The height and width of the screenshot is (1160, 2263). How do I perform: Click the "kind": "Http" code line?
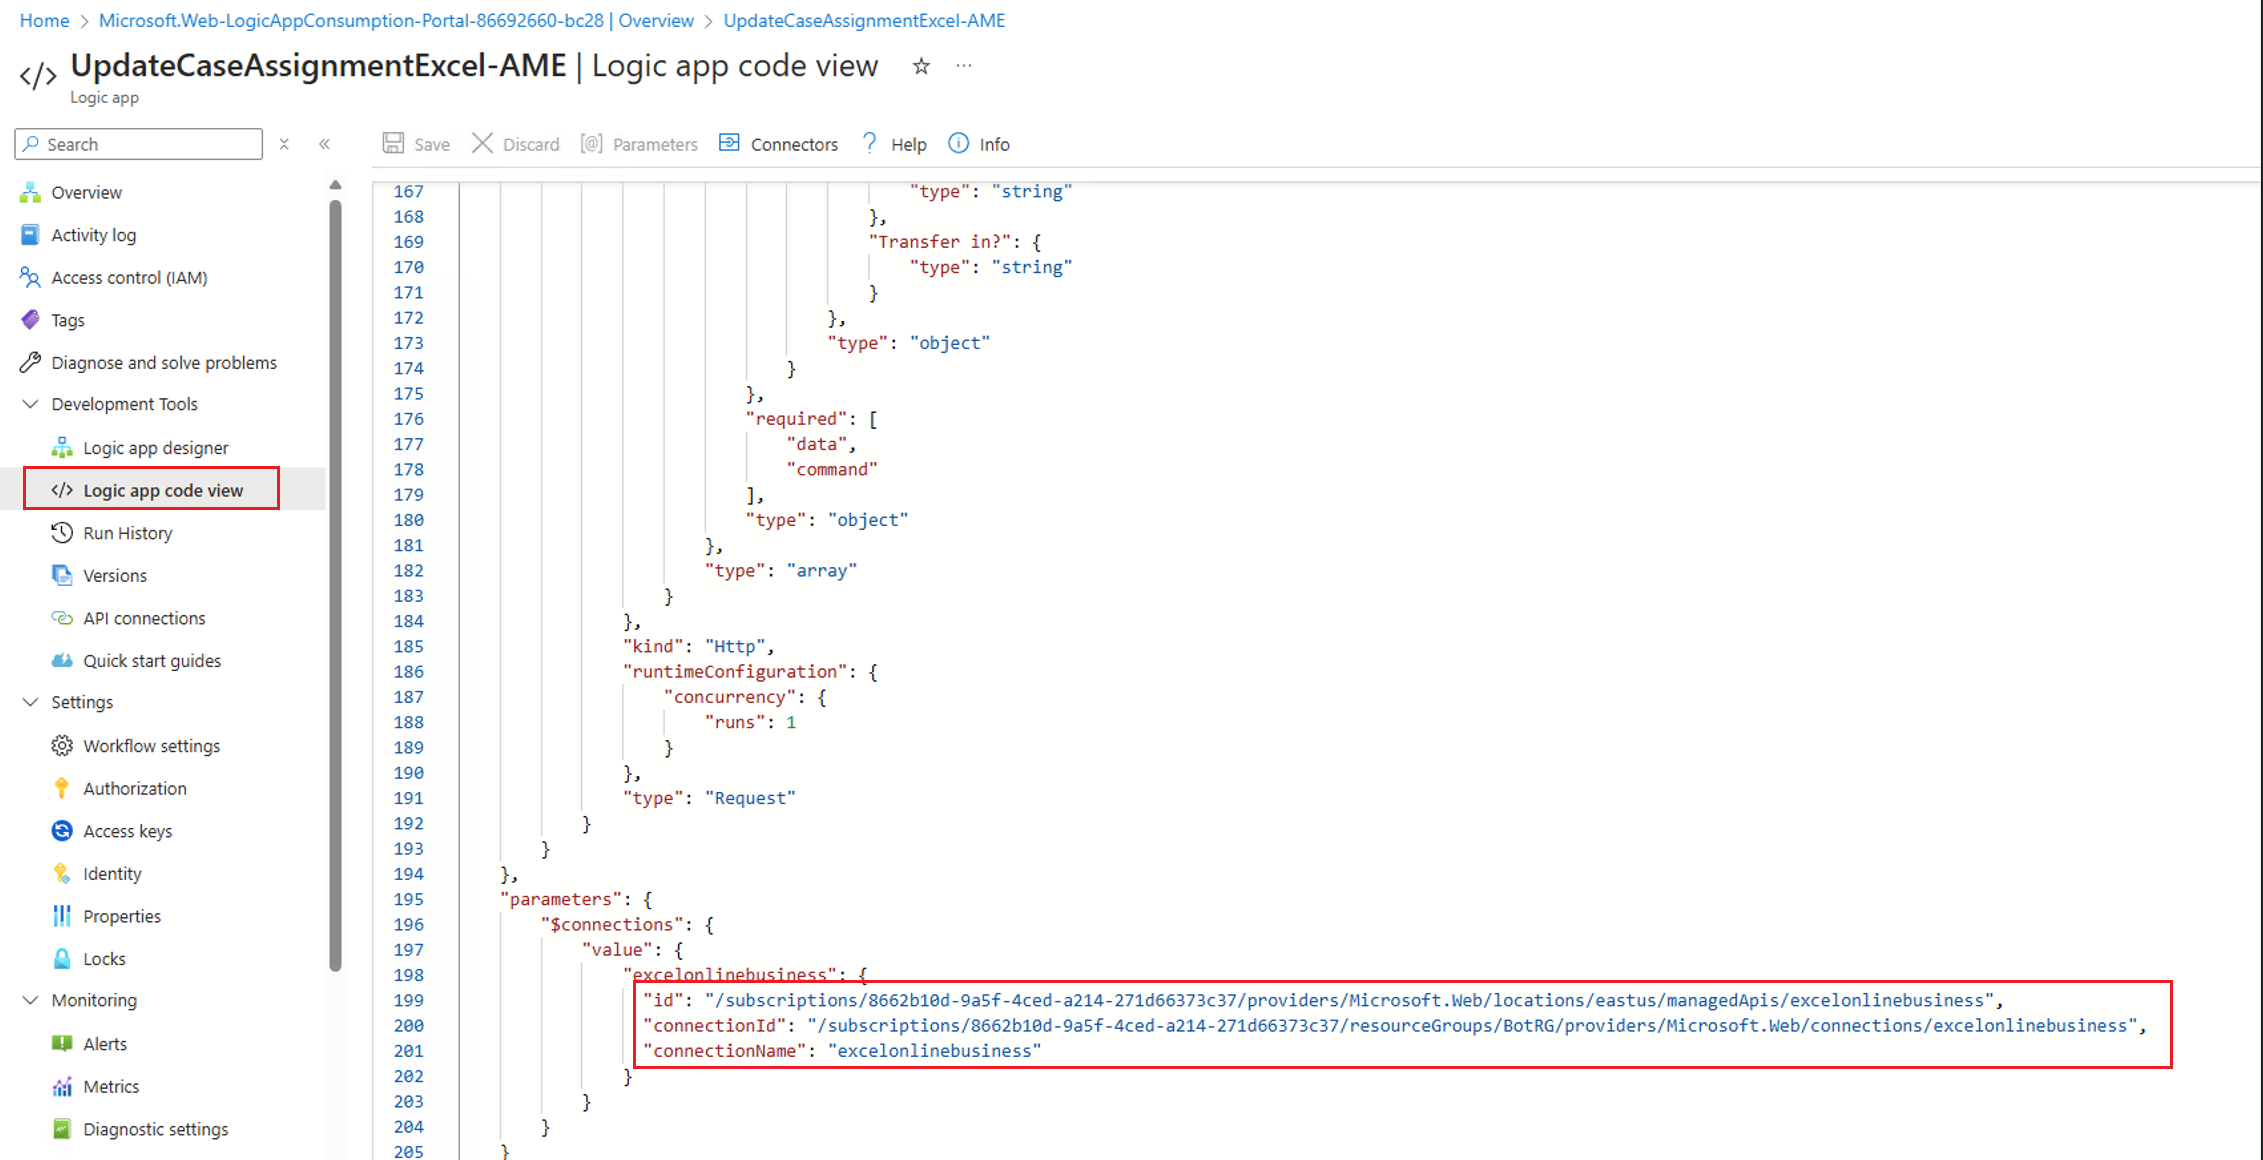[x=699, y=647]
